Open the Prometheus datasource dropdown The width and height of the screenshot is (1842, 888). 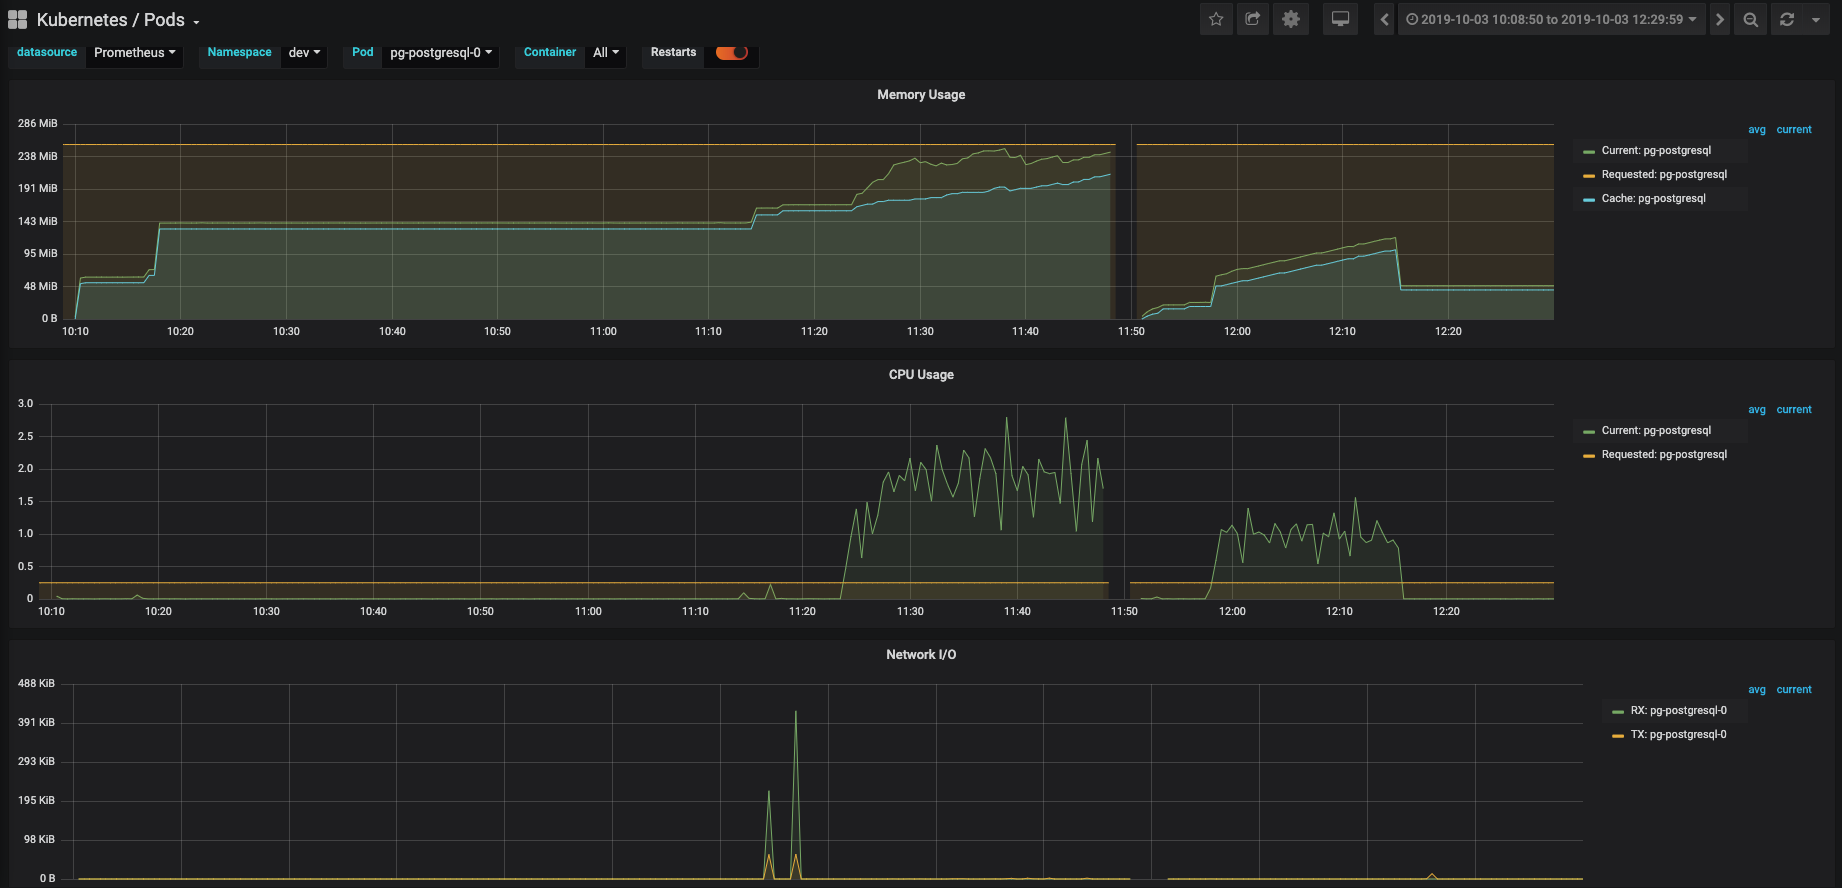coord(134,53)
